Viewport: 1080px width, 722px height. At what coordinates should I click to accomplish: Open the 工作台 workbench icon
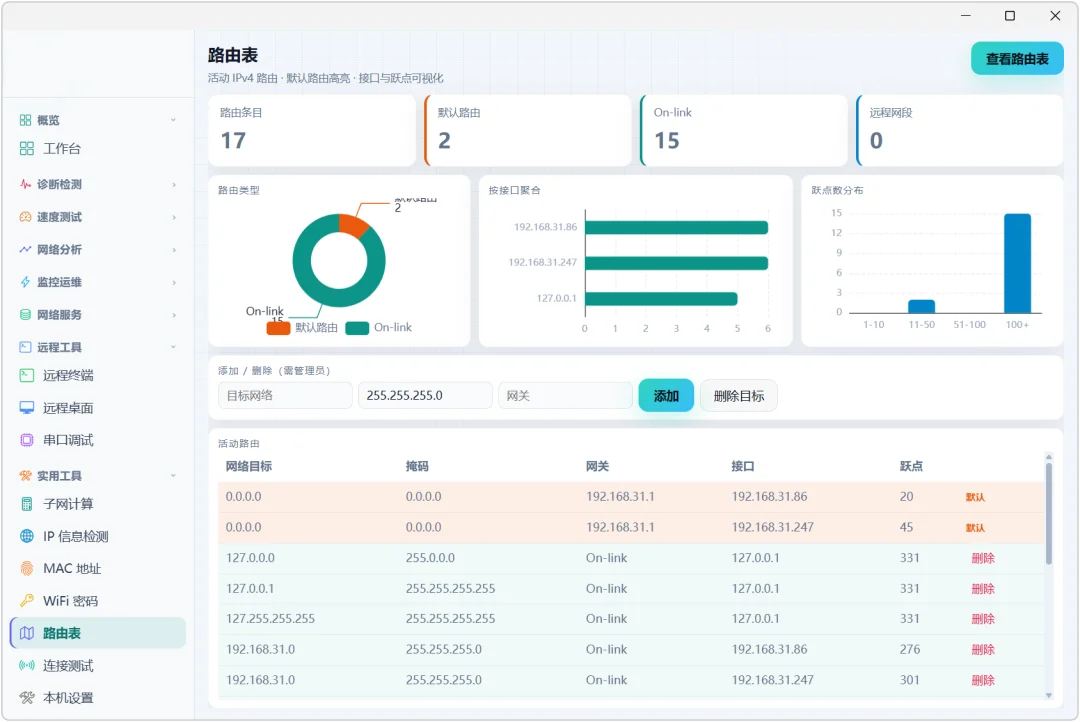tap(27, 149)
